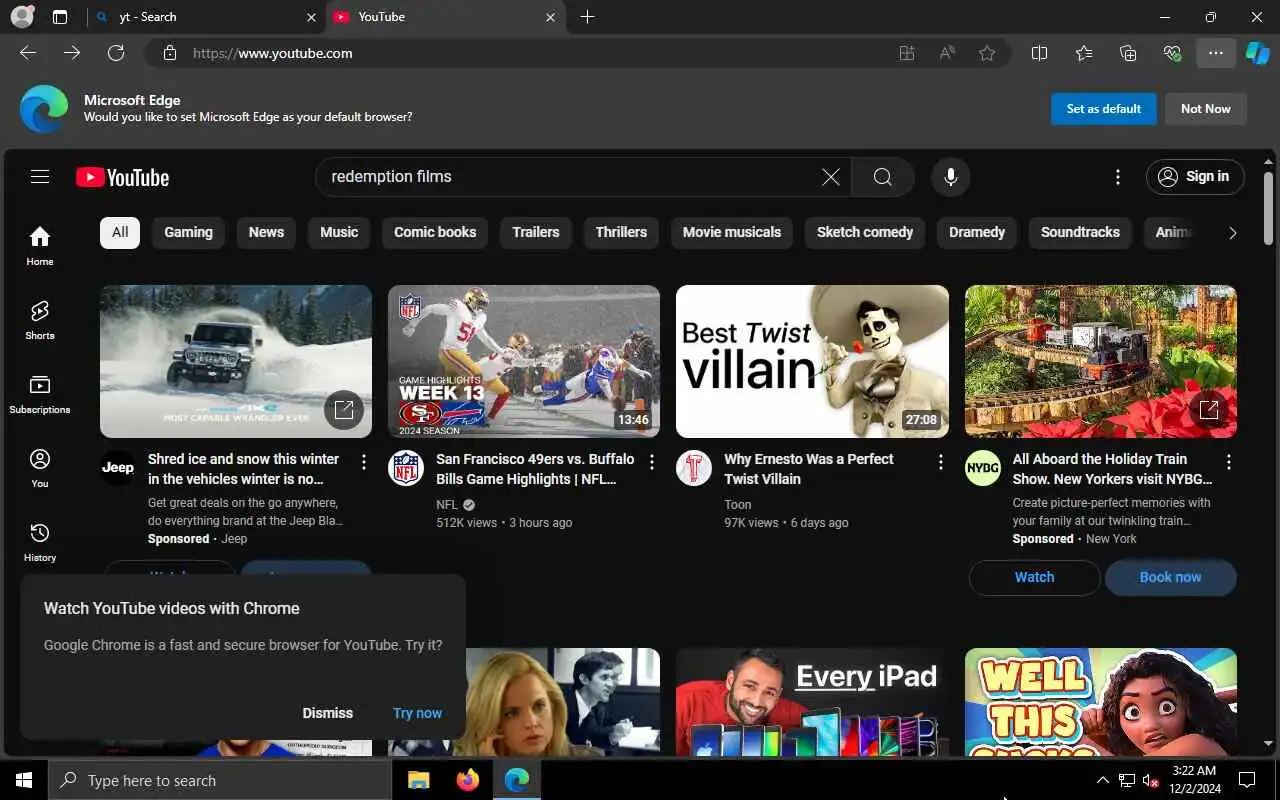The height and width of the screenshot is (800, 1280).
Task: Select the Thrillers chip
Action: (621, 232)
